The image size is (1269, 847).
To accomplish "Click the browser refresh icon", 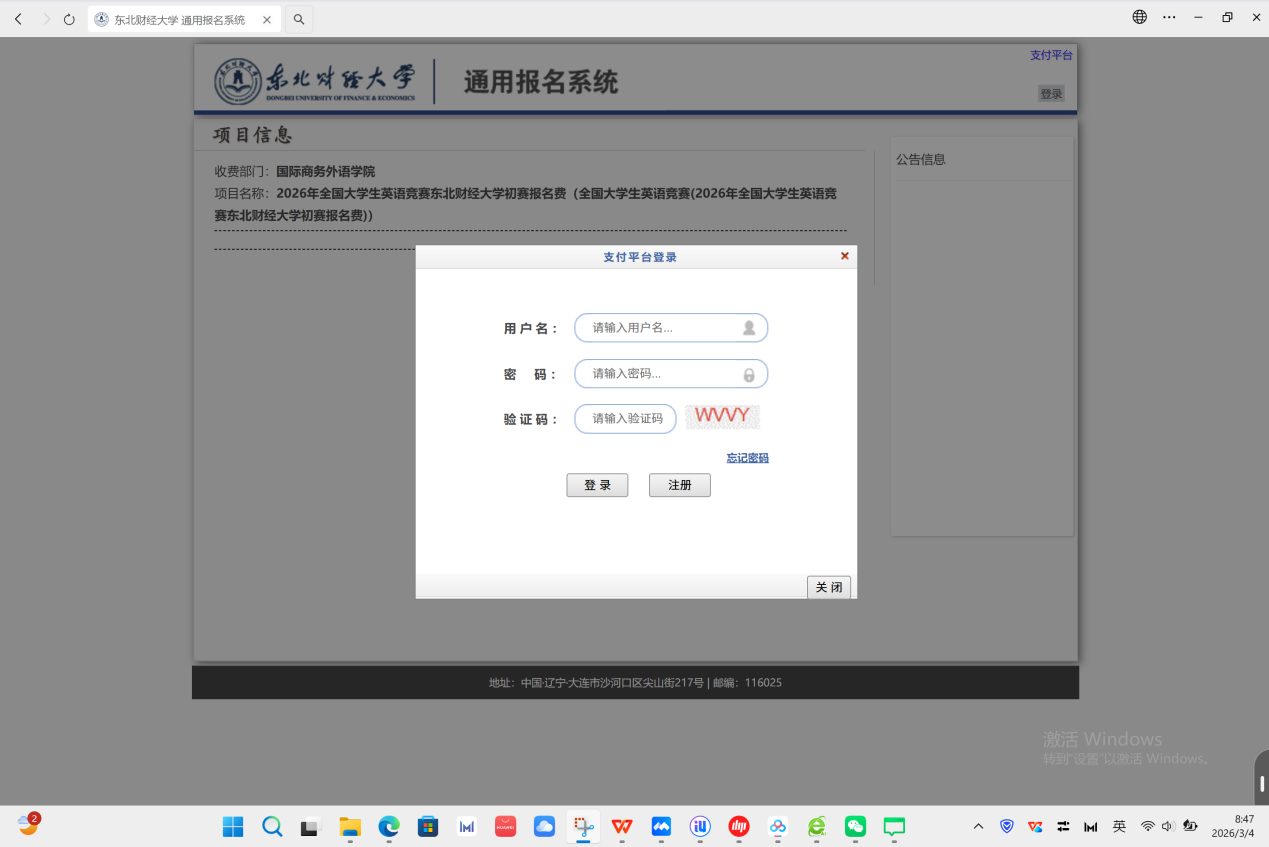I will [69, 19].
